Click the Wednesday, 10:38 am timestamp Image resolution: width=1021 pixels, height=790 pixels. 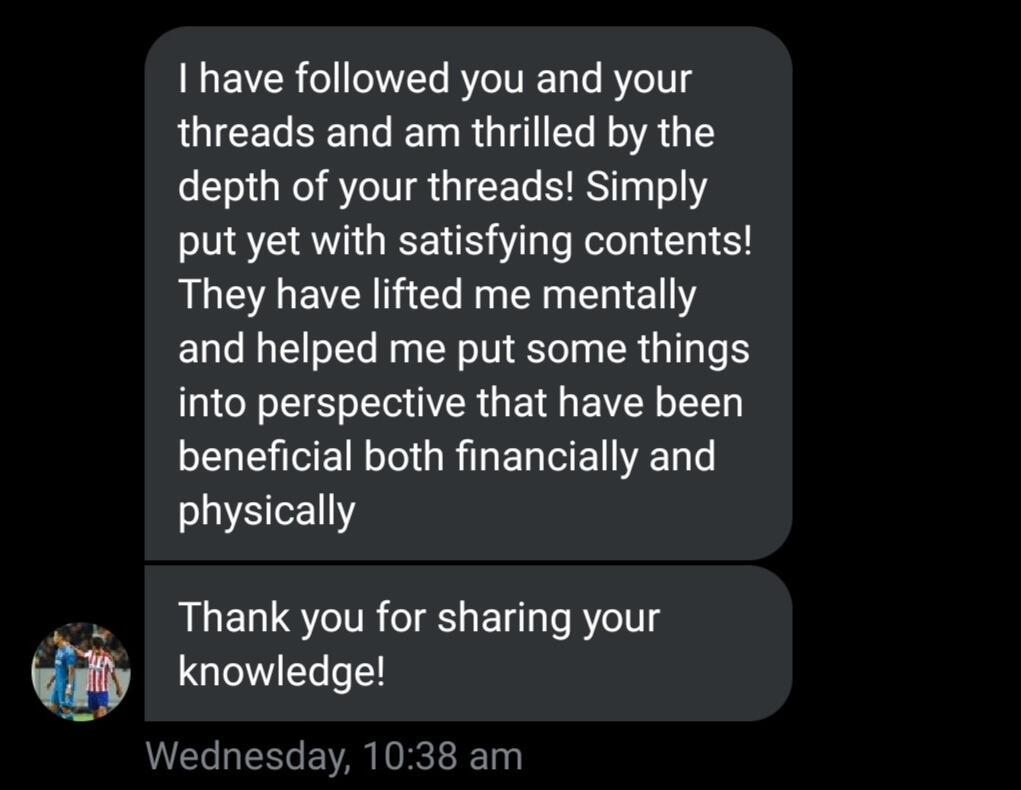coord(334,756)
